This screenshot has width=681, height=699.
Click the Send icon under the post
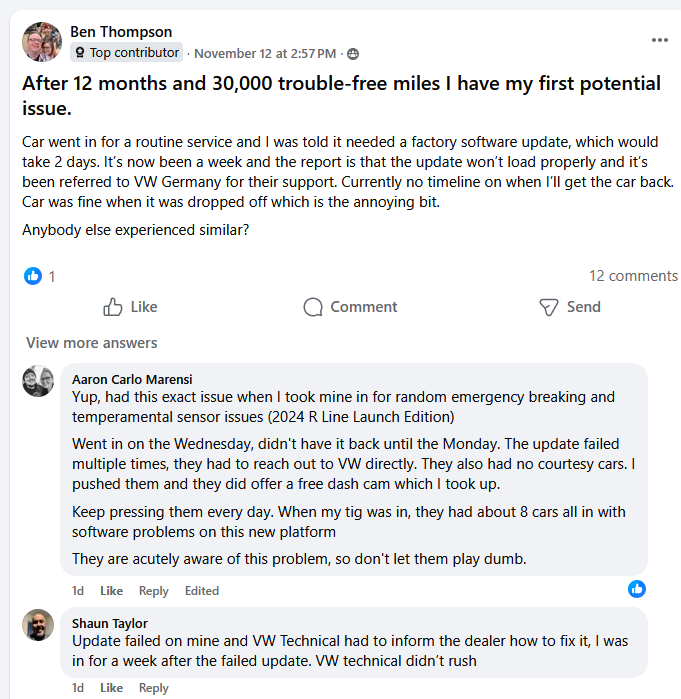(548, 307)
